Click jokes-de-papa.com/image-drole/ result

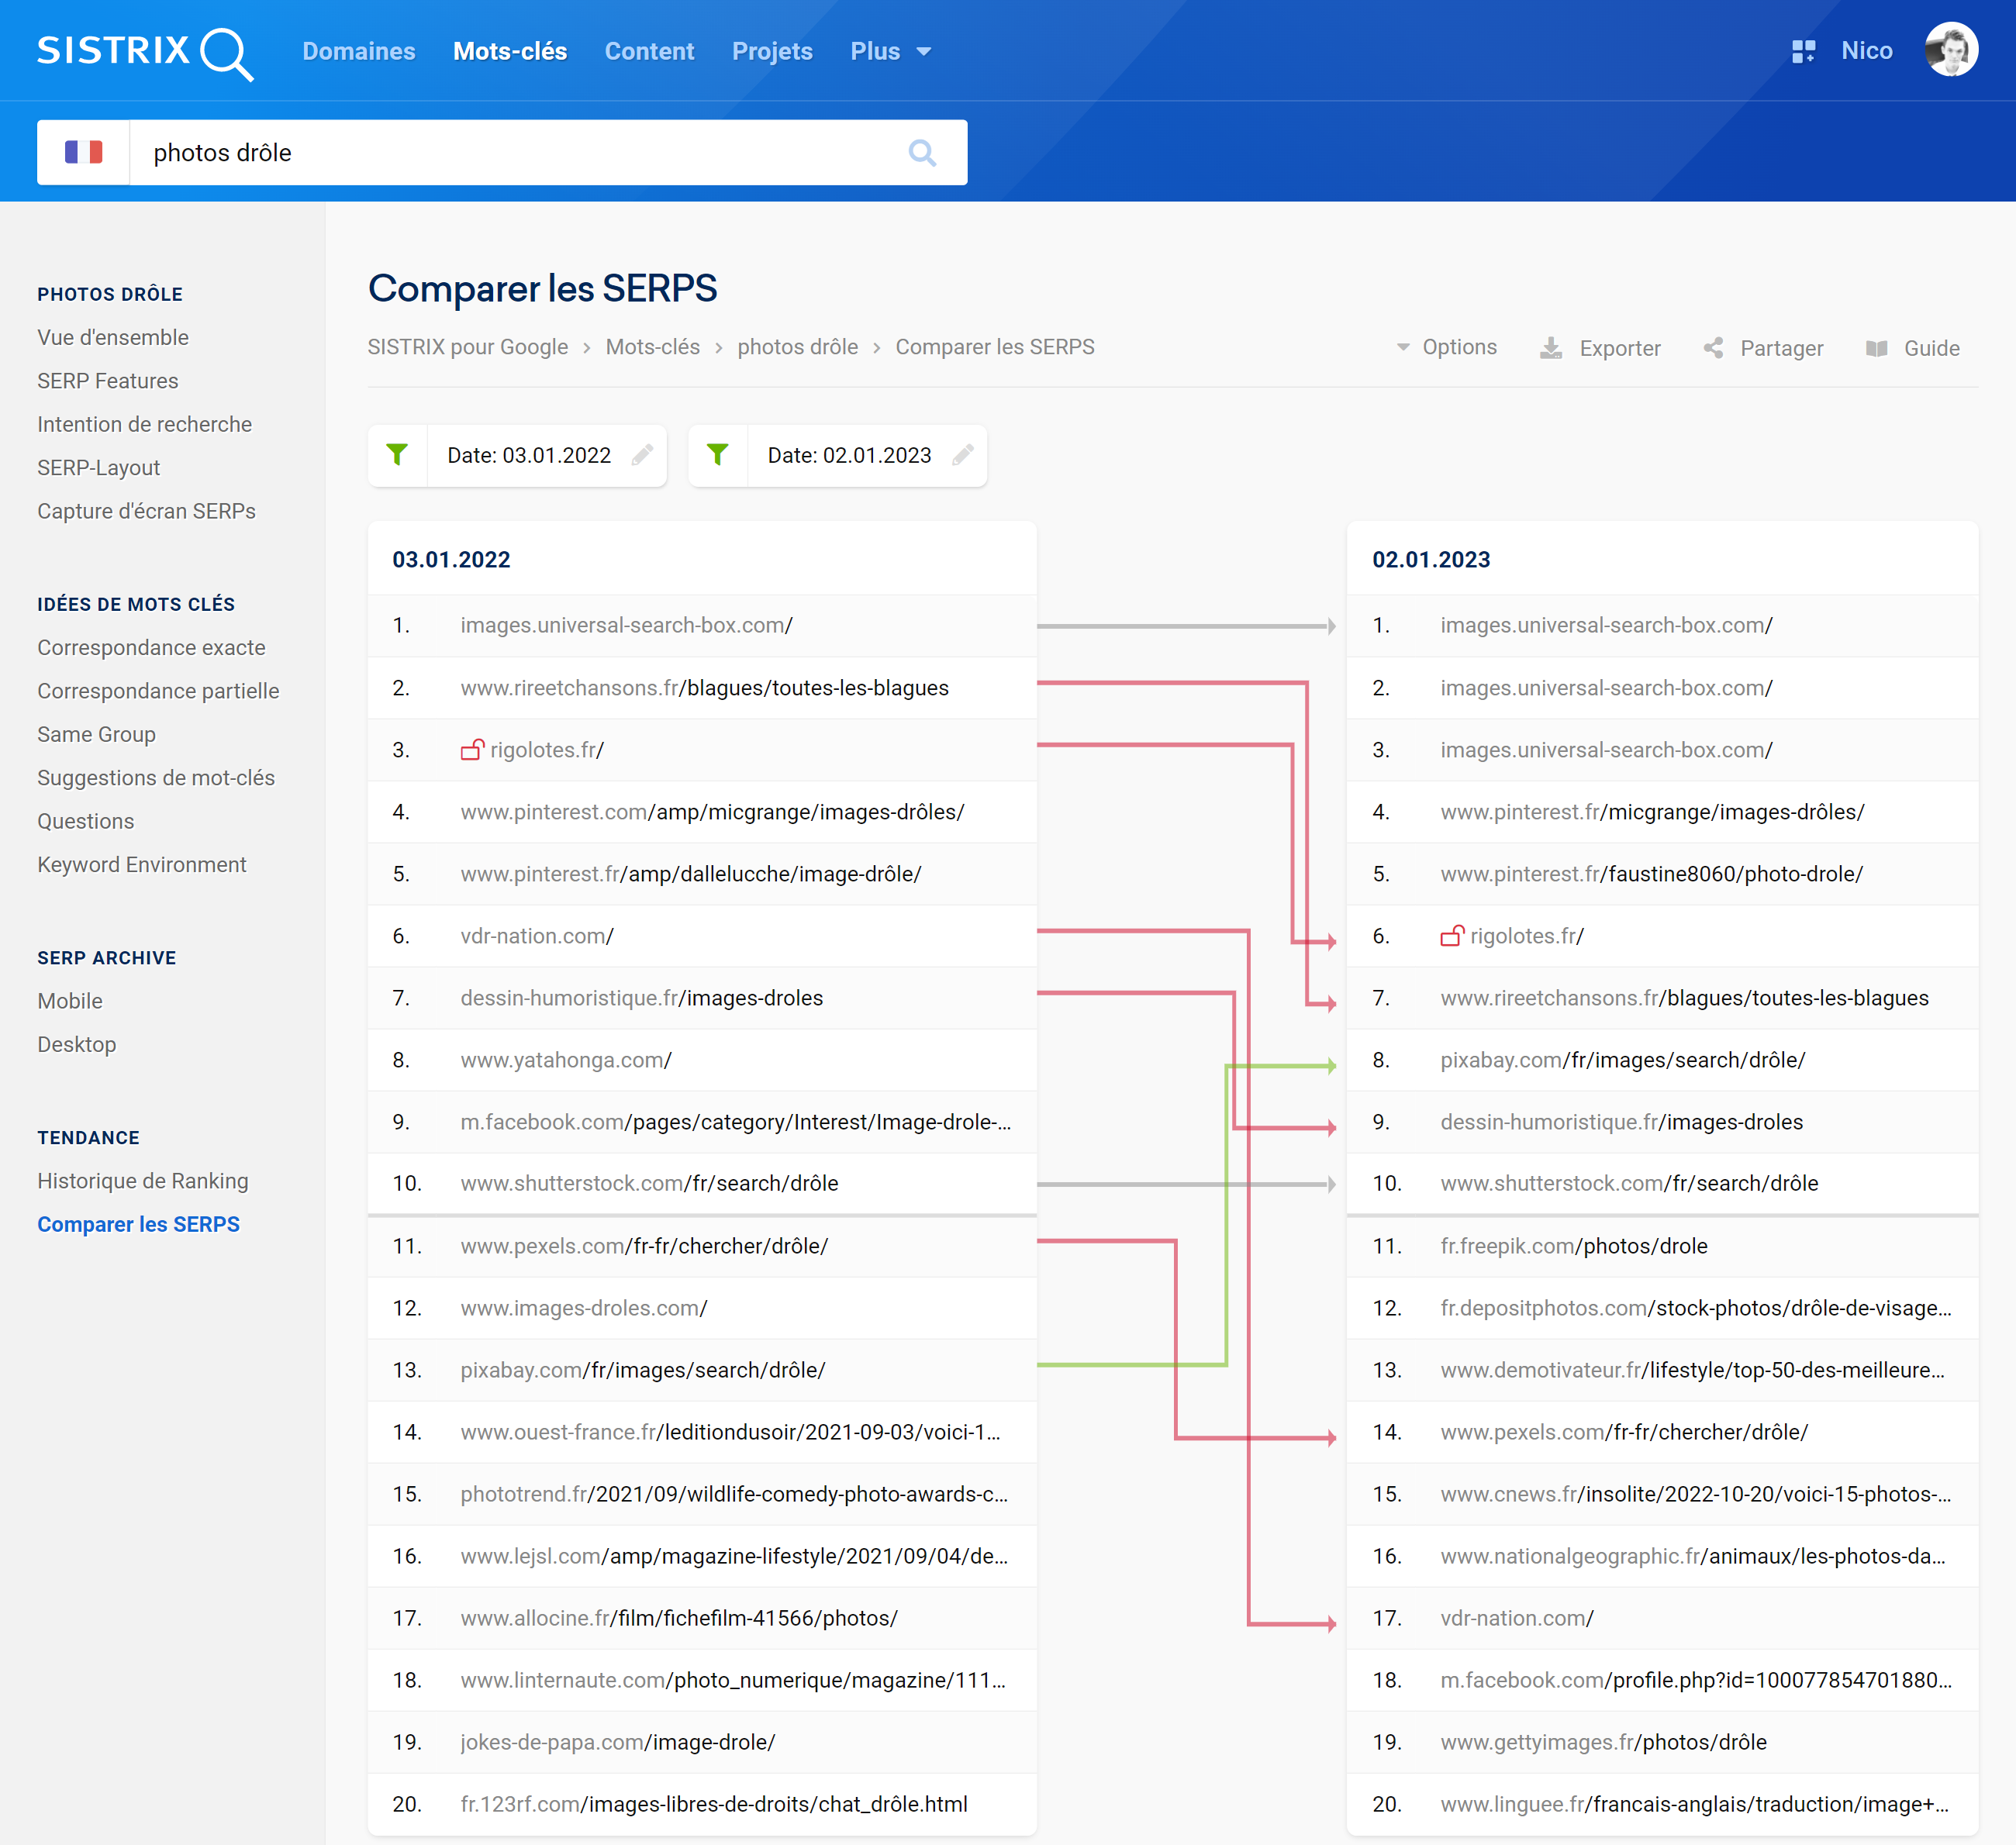pyautogui.click(x=618, y=1742)
